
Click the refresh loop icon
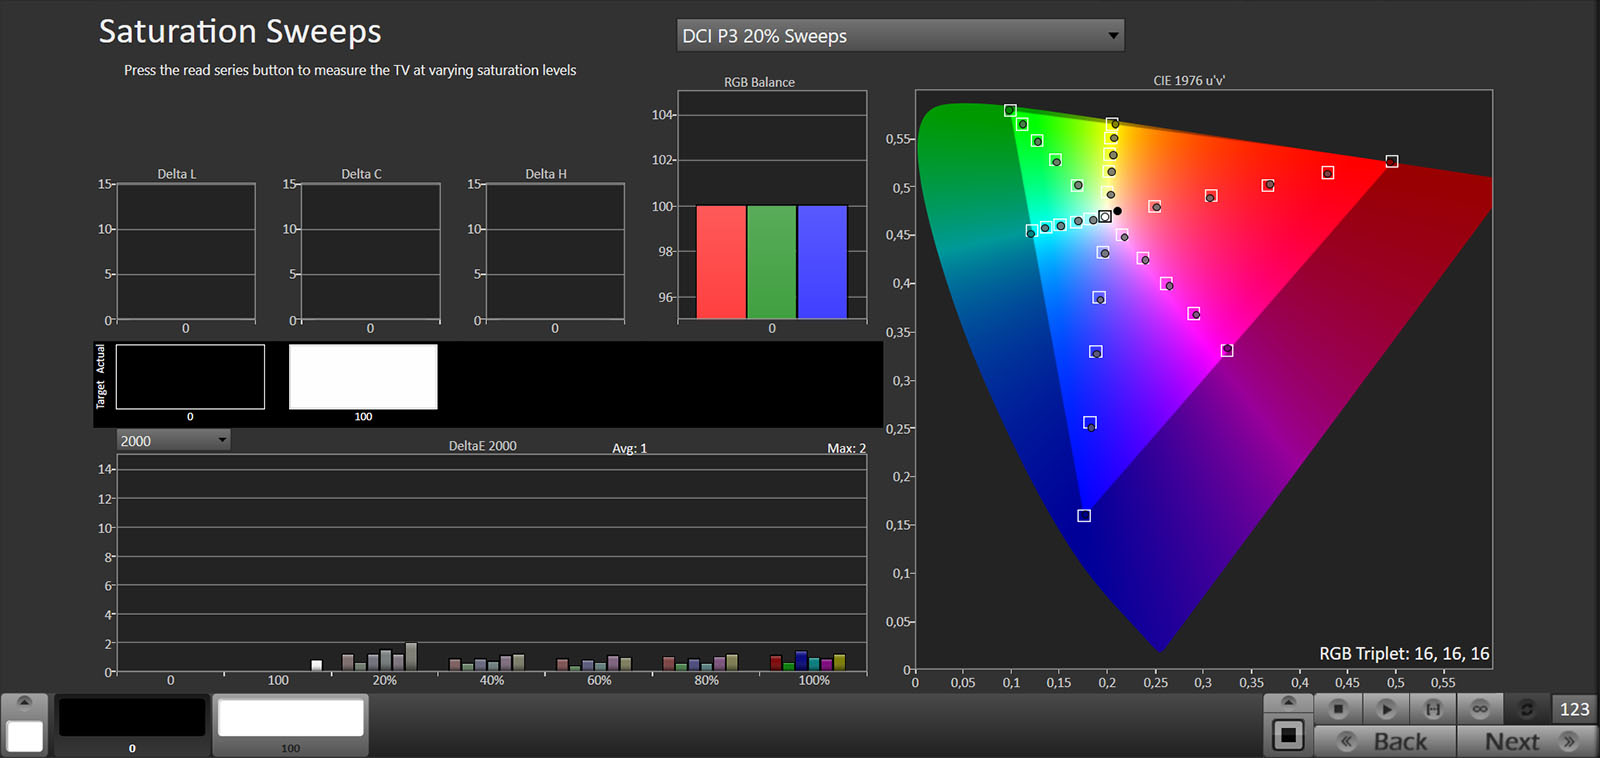click(1526, 709)
